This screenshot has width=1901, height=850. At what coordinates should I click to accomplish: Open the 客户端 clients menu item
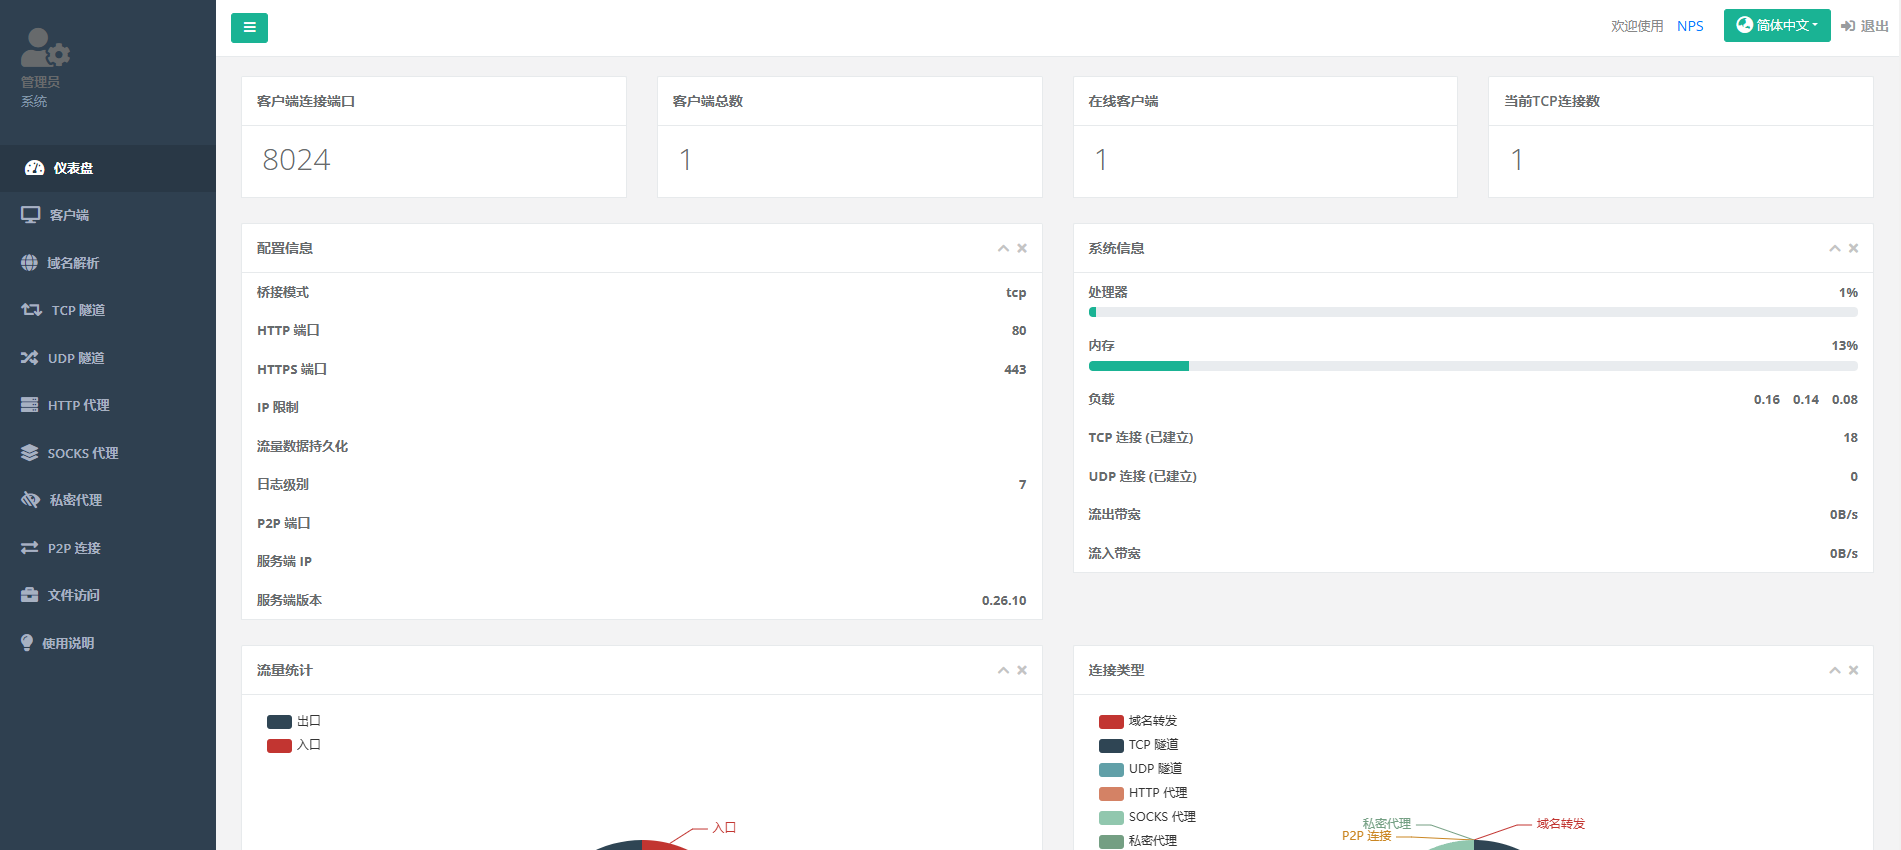(108, 215)
